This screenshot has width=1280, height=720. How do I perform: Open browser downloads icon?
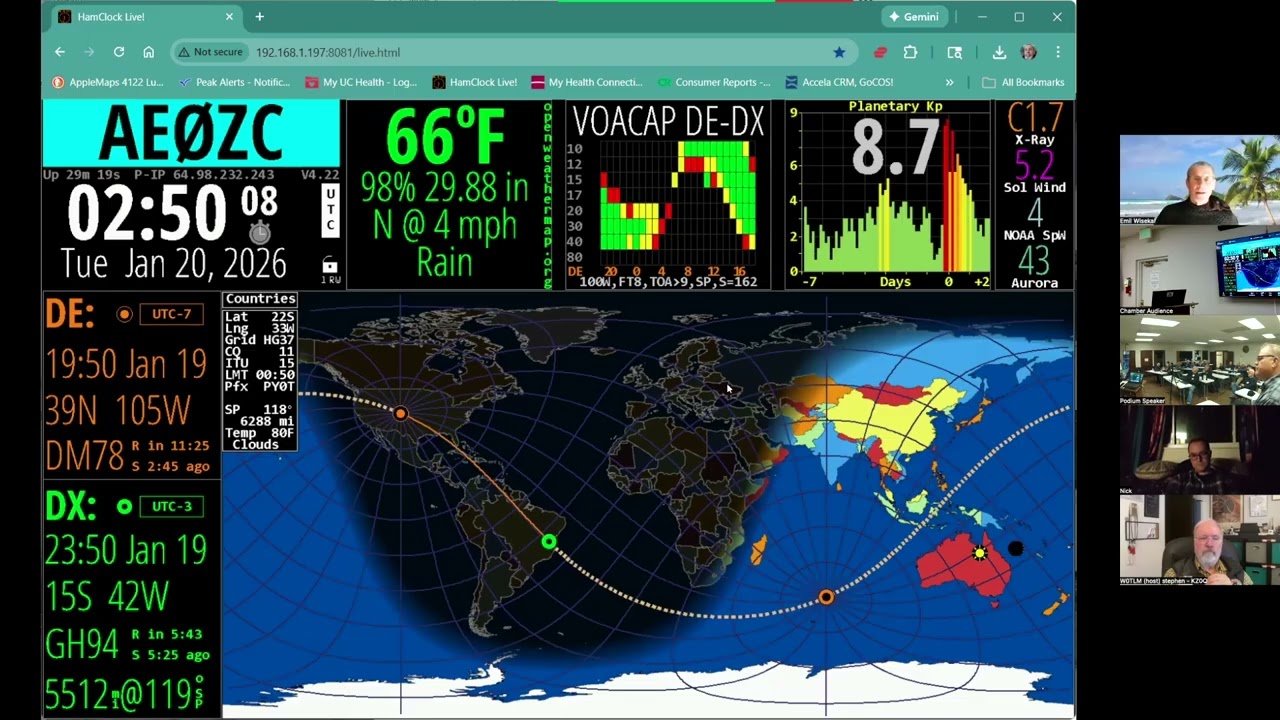coord(999,52)
